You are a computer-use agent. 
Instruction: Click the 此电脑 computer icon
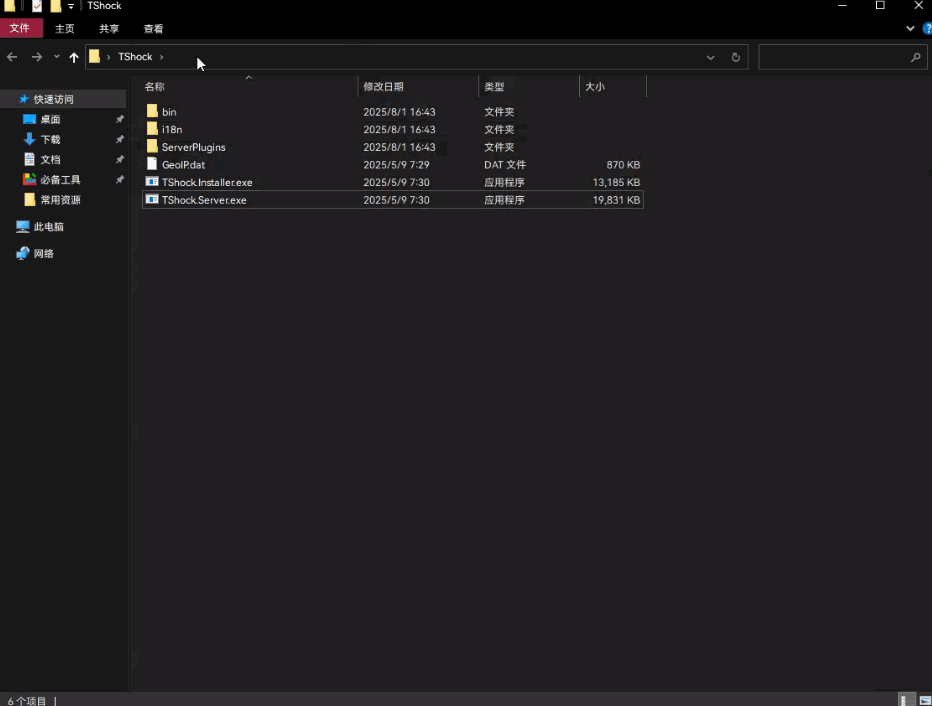point(23,226)
